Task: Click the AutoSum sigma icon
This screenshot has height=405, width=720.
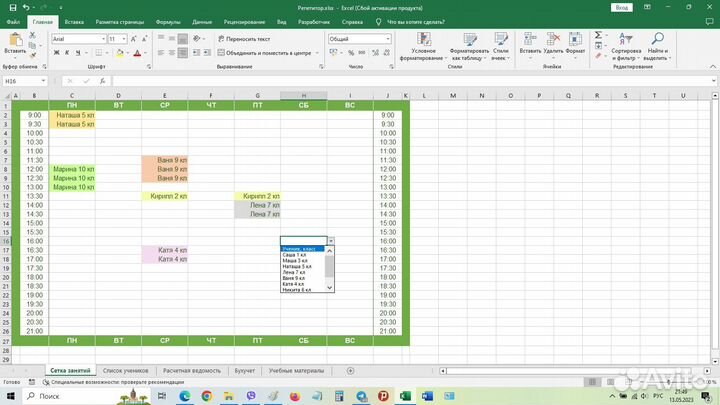Action: point(598,35)
